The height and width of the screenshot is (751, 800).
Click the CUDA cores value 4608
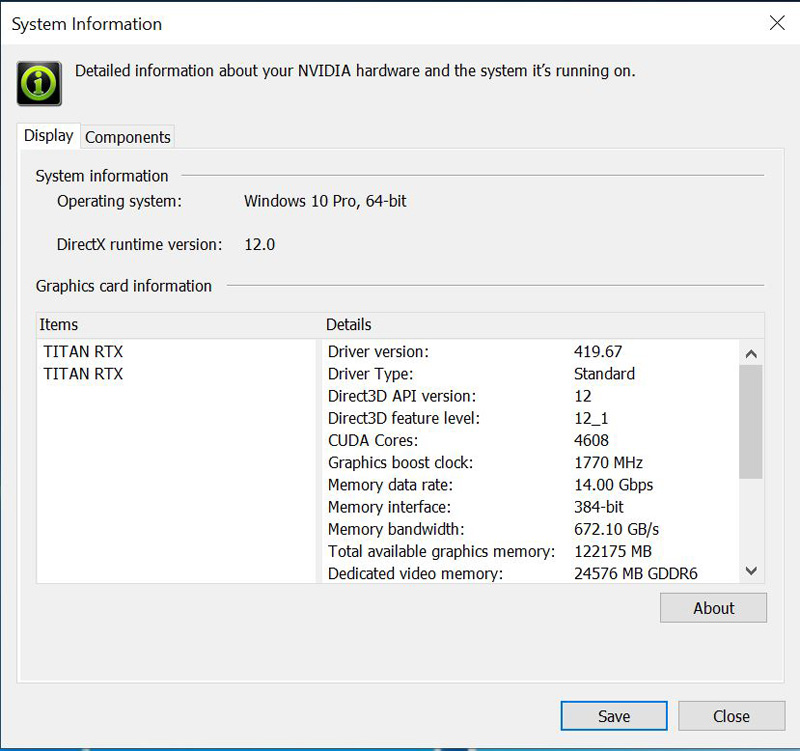[x=591, y=440]
